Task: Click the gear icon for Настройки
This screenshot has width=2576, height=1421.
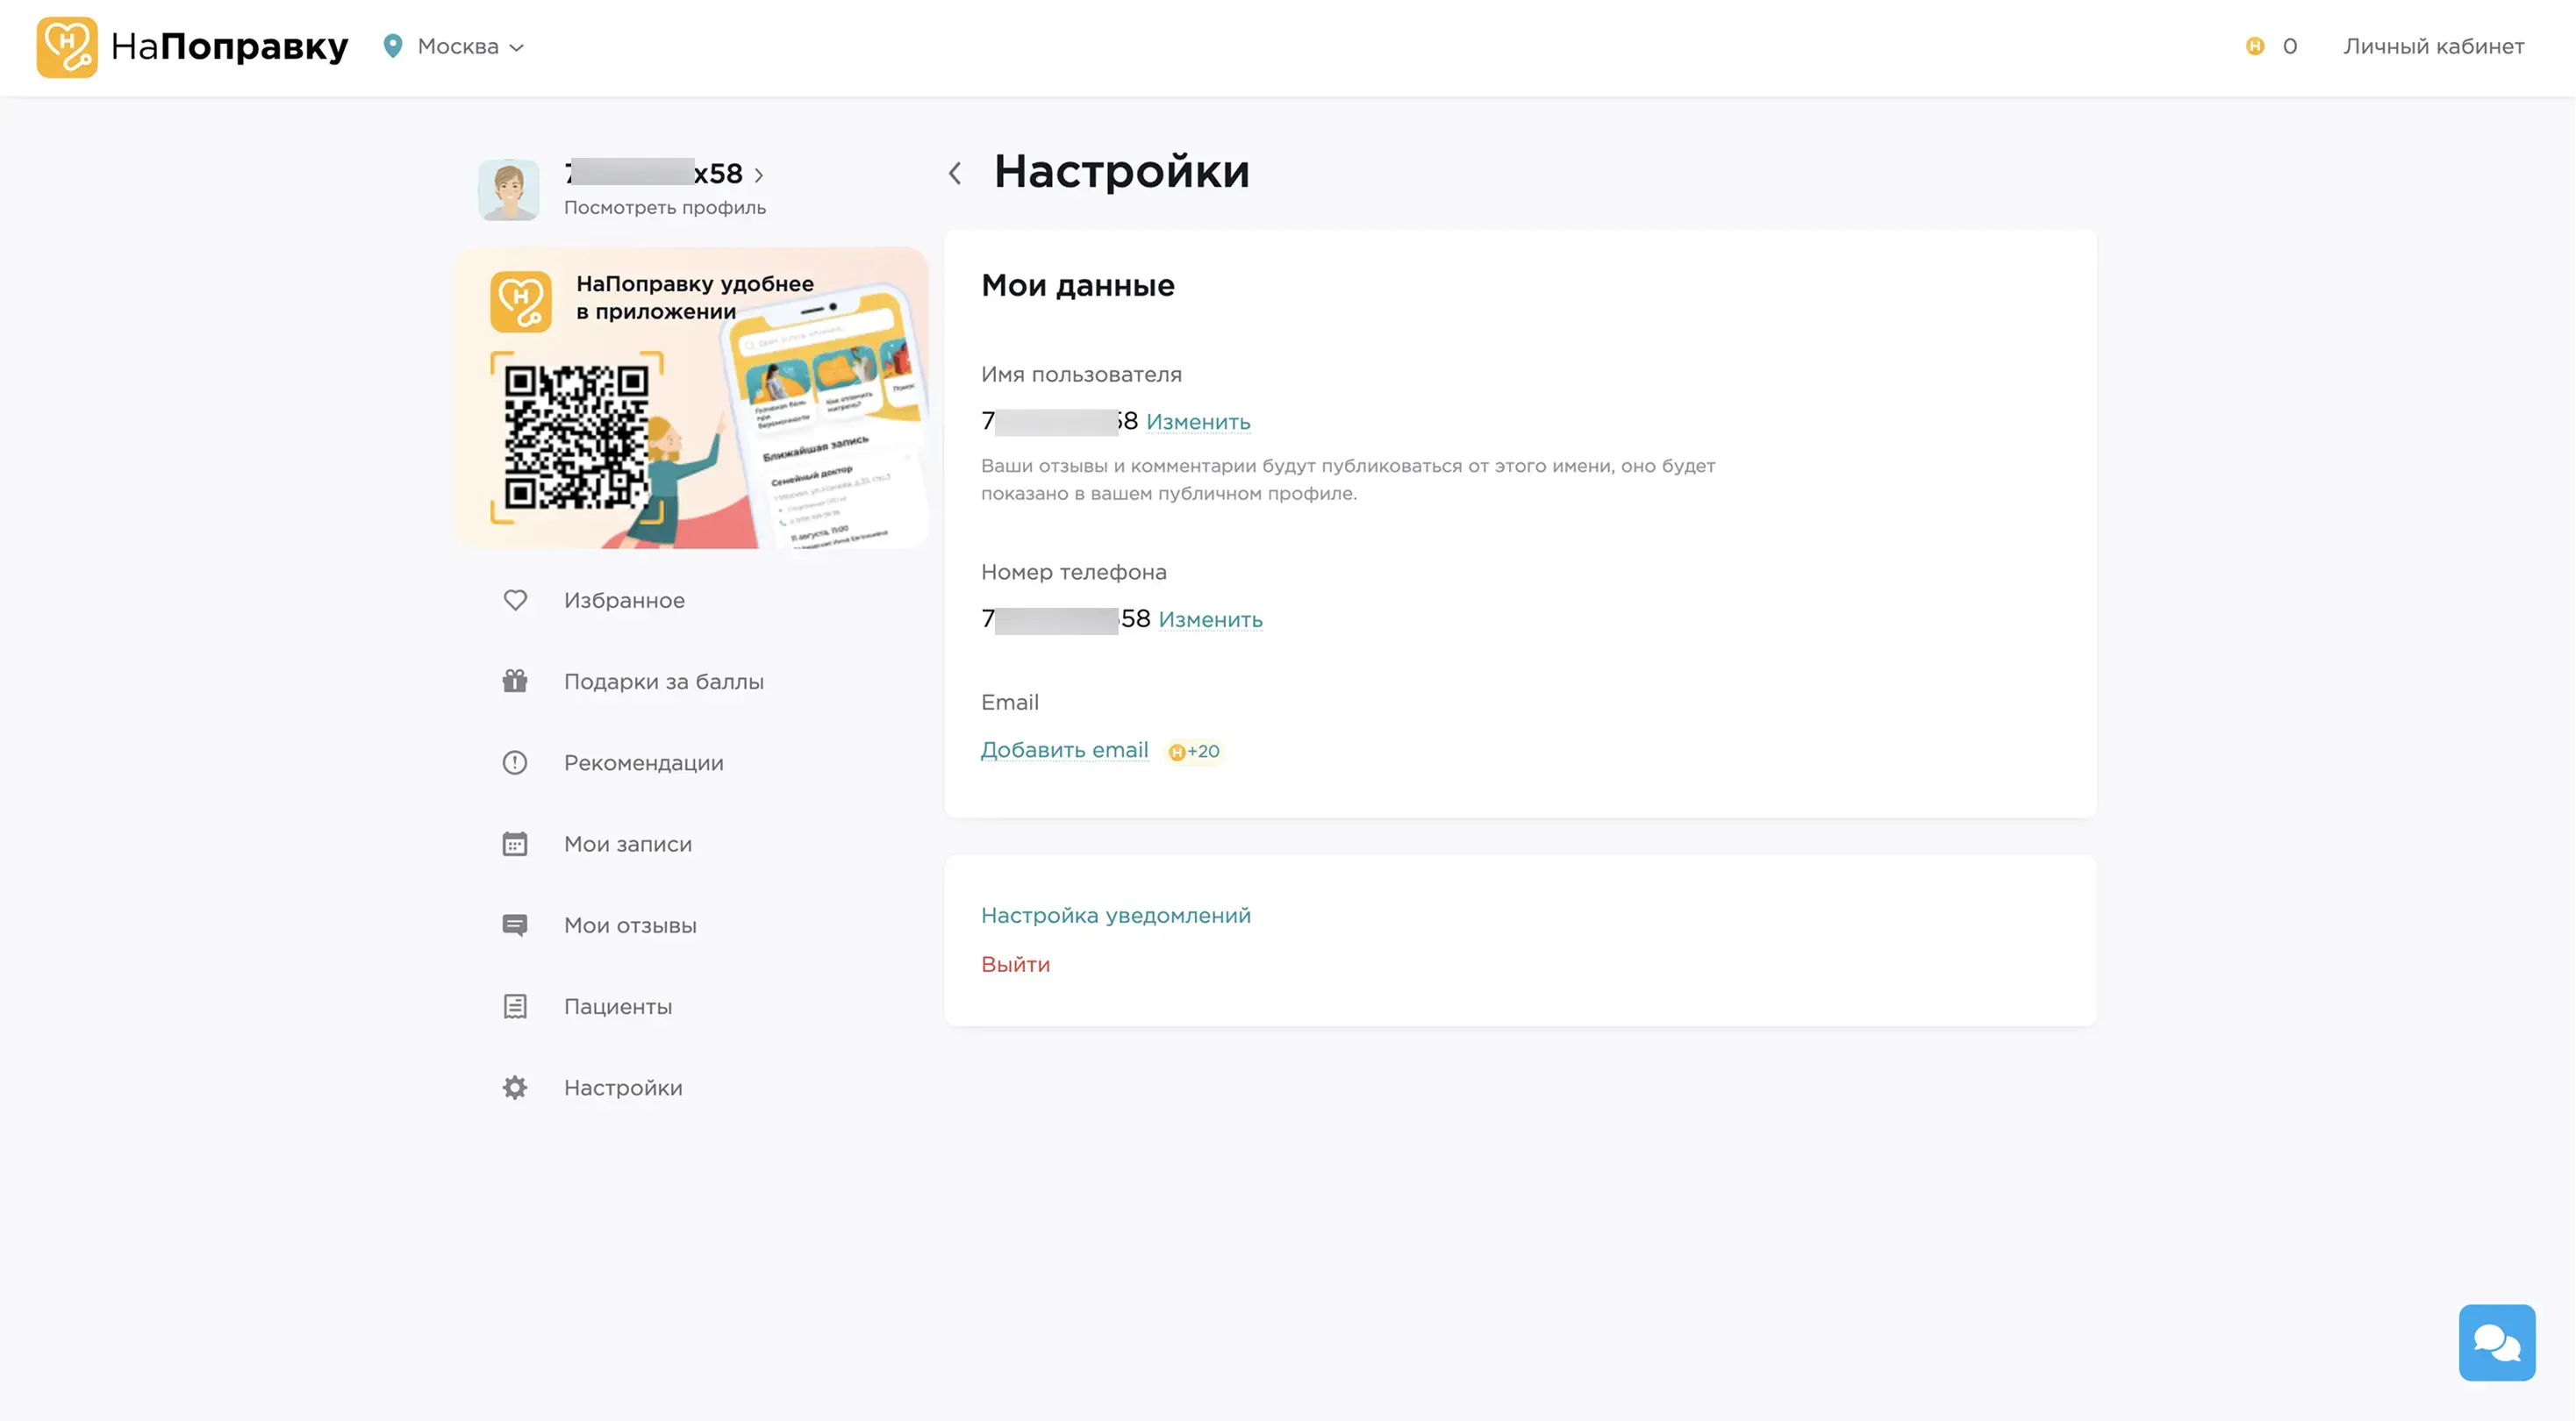Action: pos(515,1087)
